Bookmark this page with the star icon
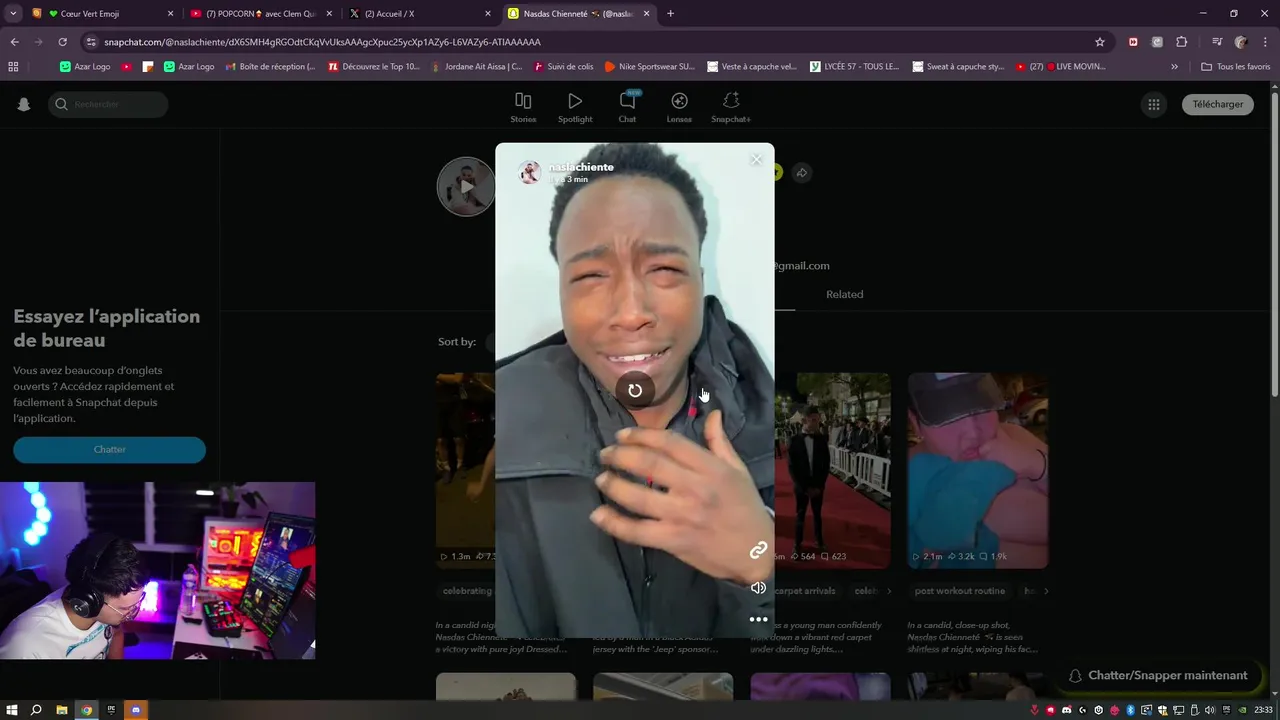Viewport: 1280px width, 720px height. (x=1100, y=42)
